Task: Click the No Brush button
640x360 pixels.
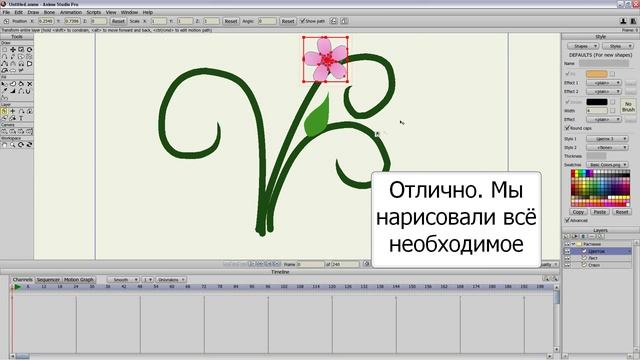Action: (x=628, y=107)
